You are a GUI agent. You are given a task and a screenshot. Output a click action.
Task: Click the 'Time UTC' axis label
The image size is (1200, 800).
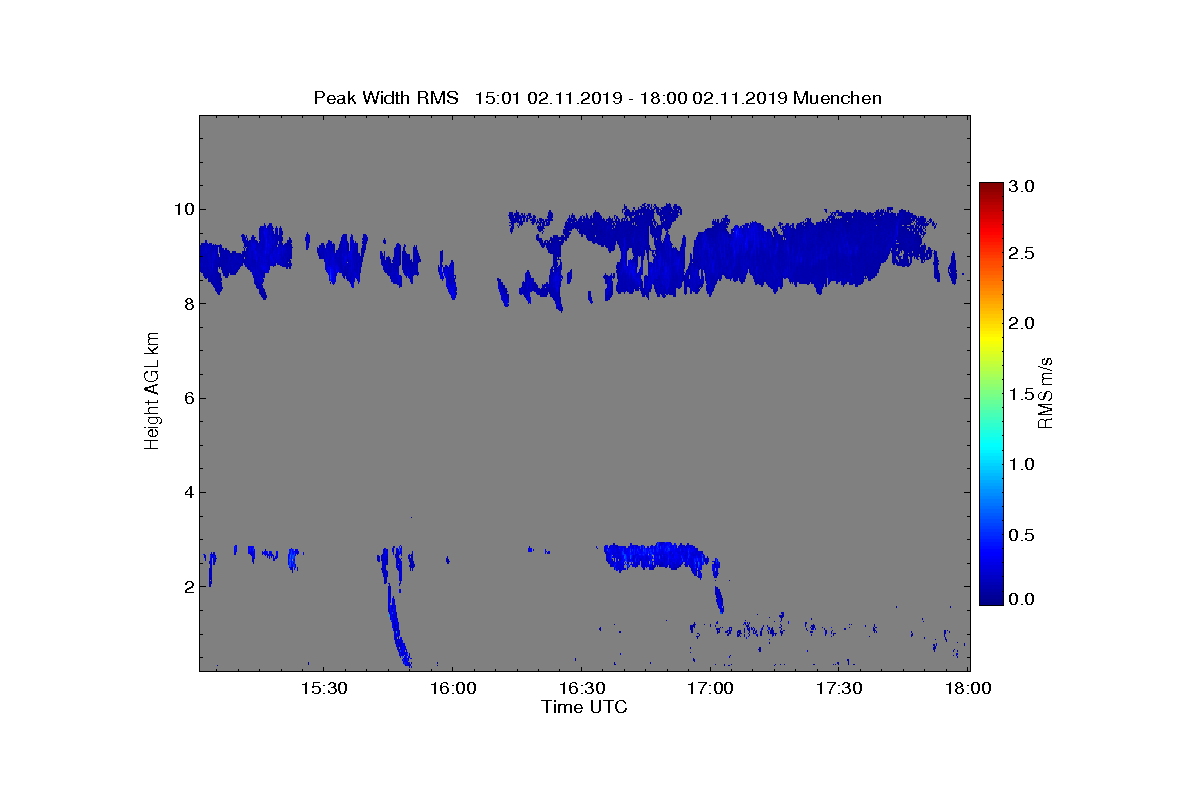click(584, 708)
